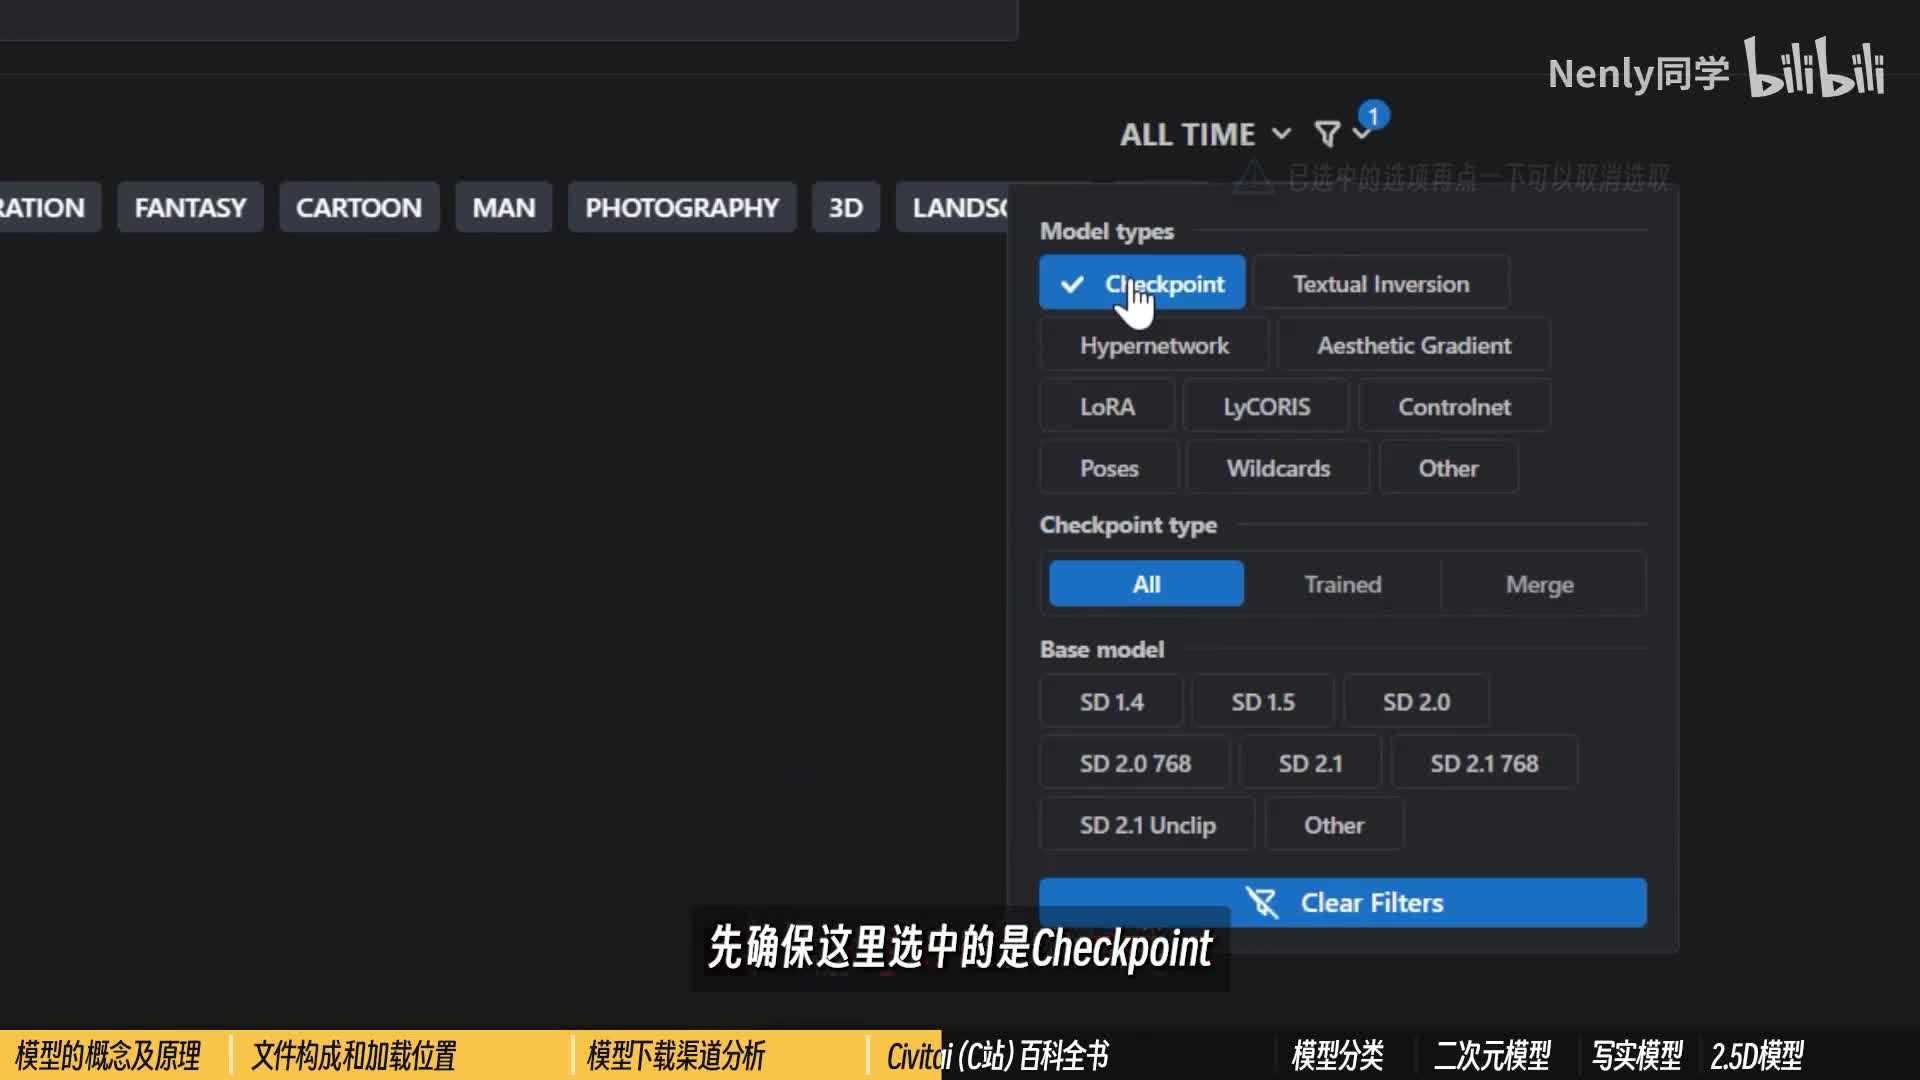Choose the SD 1.5 base model
Screen dimensions: 1920x1080
pos(1262,702)
